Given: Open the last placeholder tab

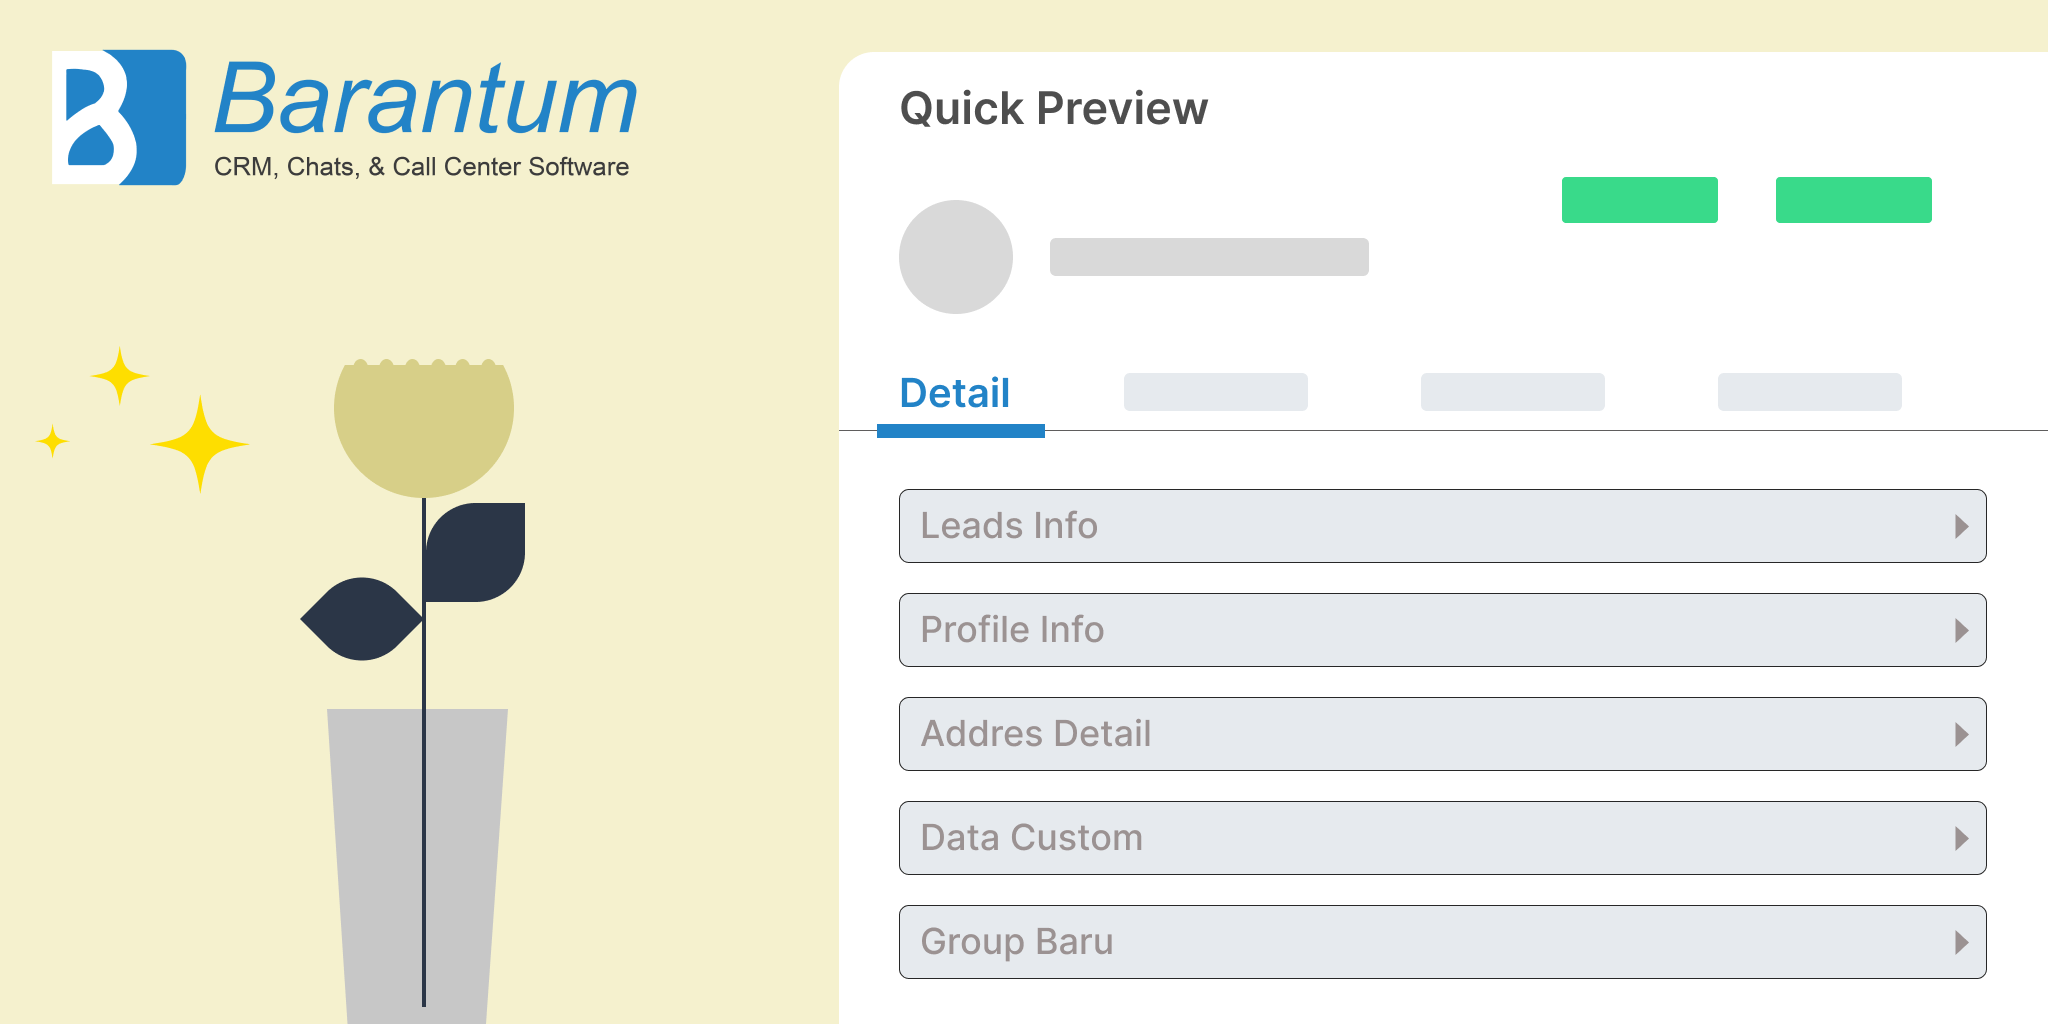Looking at the screenshot, I should (1810, 392).
